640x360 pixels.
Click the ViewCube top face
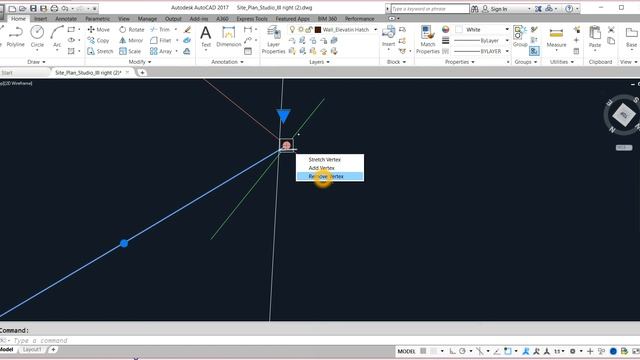point(623,114)
